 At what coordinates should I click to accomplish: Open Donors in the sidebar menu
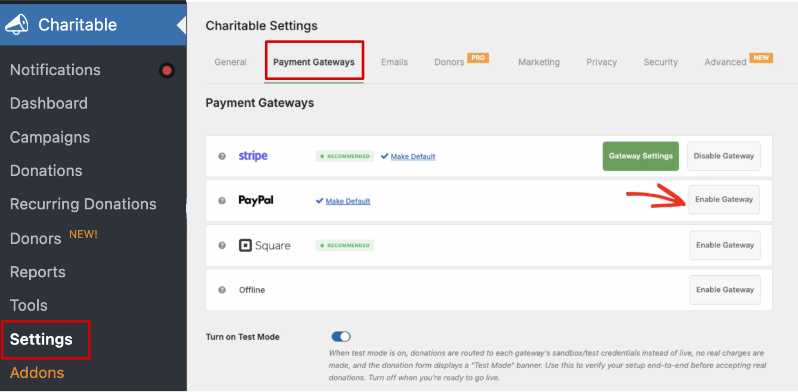pyautogui.click(x=36, y=238)
